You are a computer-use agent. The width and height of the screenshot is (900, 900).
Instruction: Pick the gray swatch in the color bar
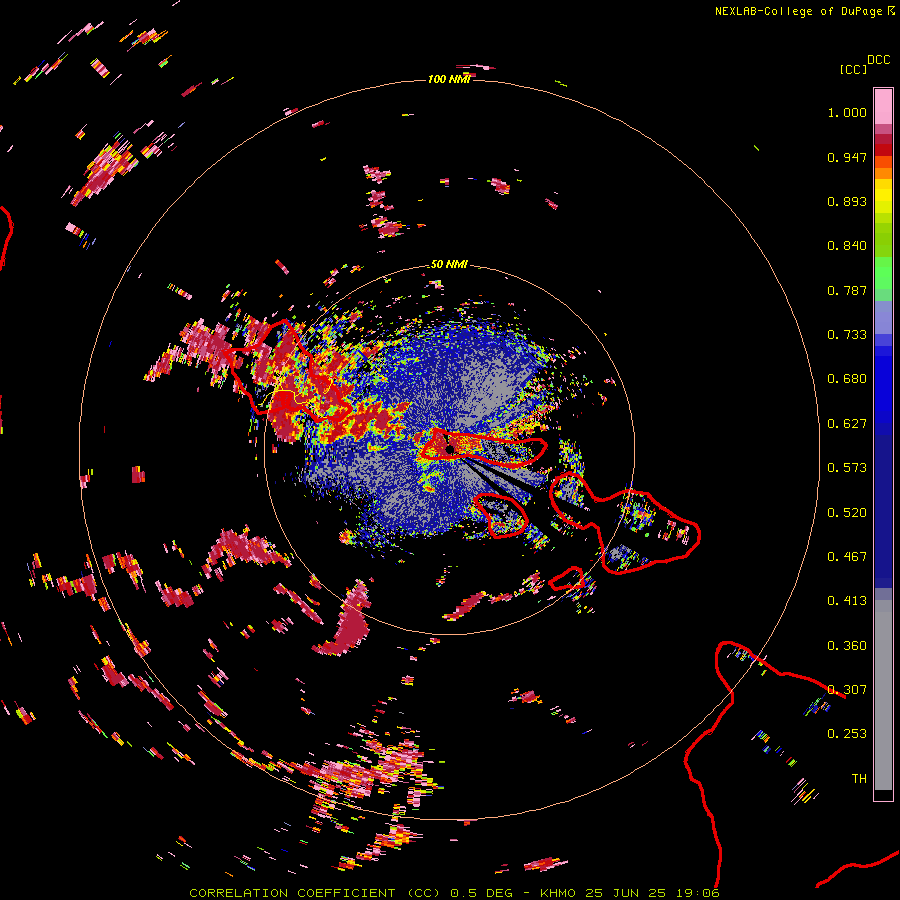[883, 695]
